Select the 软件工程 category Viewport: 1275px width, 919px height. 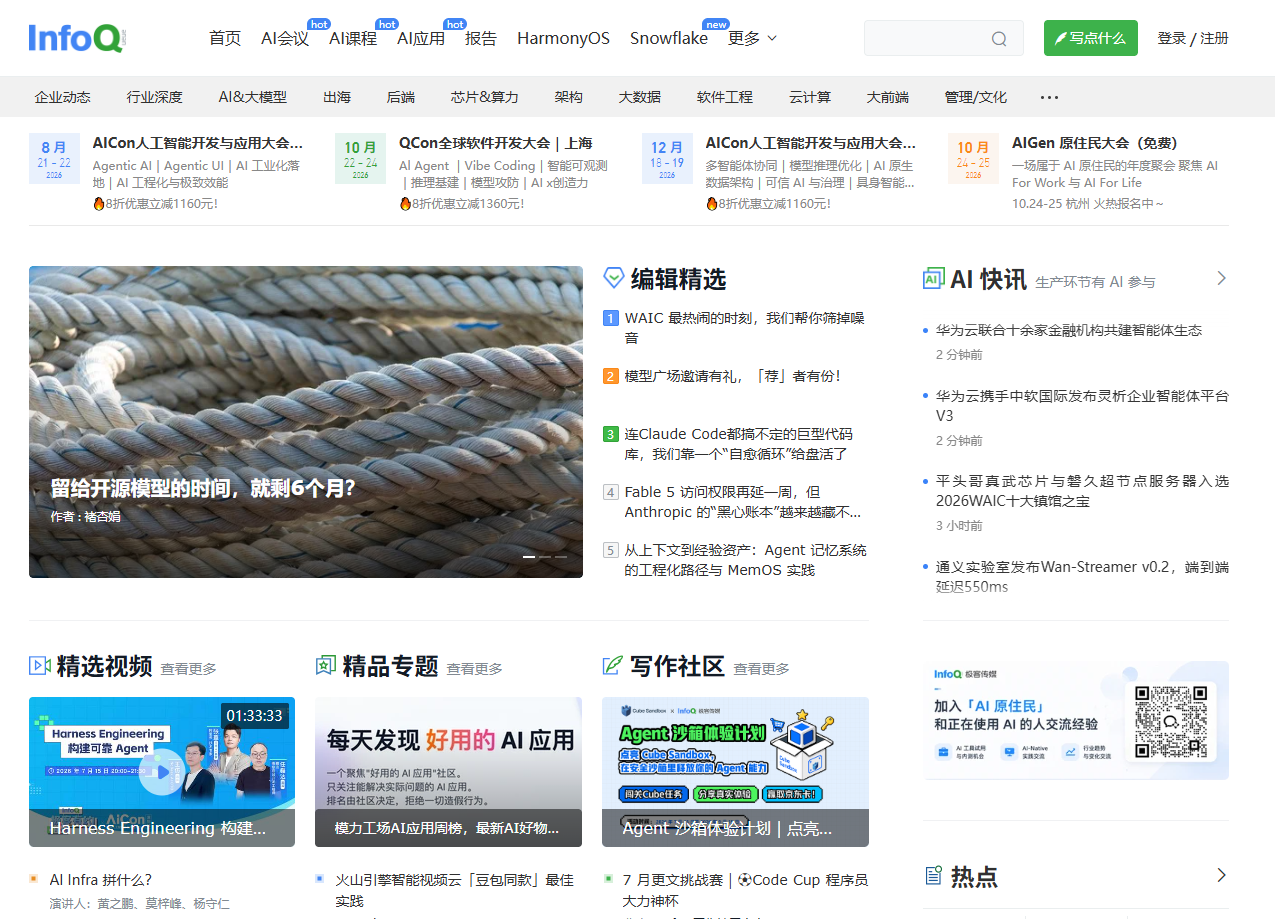pos(725,97)
